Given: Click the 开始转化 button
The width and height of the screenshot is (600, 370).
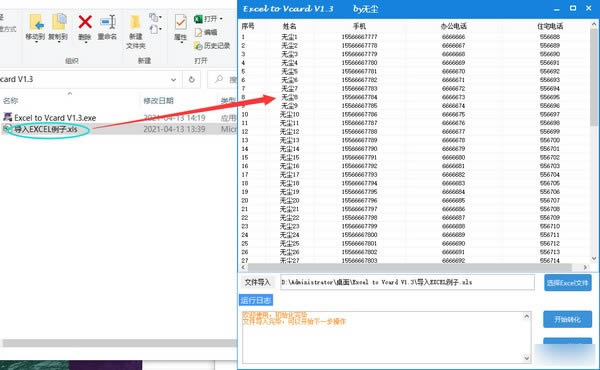Looking at the screenshot, I should click(567, 319).
